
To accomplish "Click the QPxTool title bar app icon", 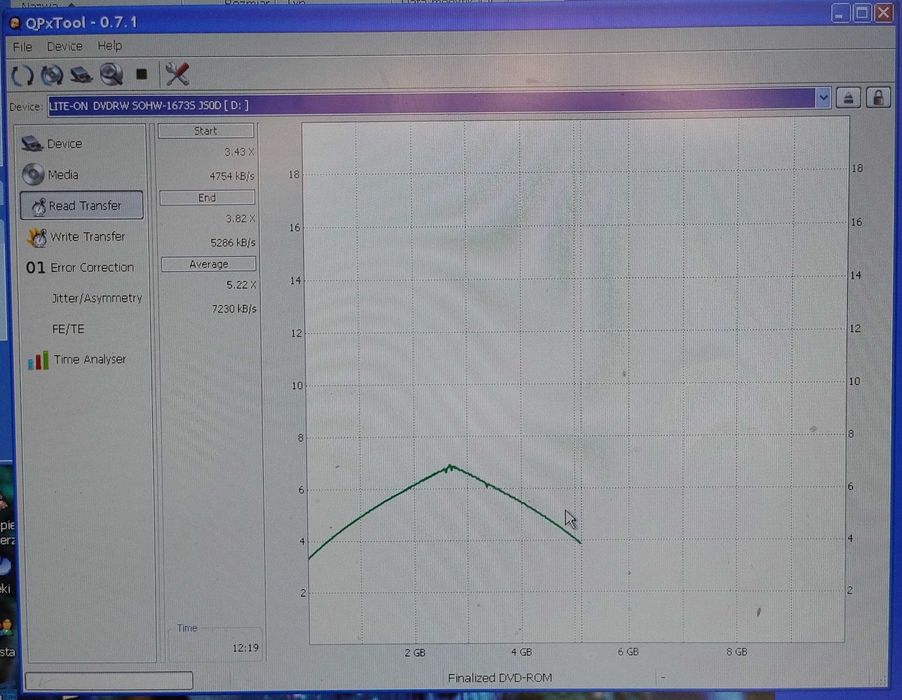I will pyautogui.click(x=15, y=23).
